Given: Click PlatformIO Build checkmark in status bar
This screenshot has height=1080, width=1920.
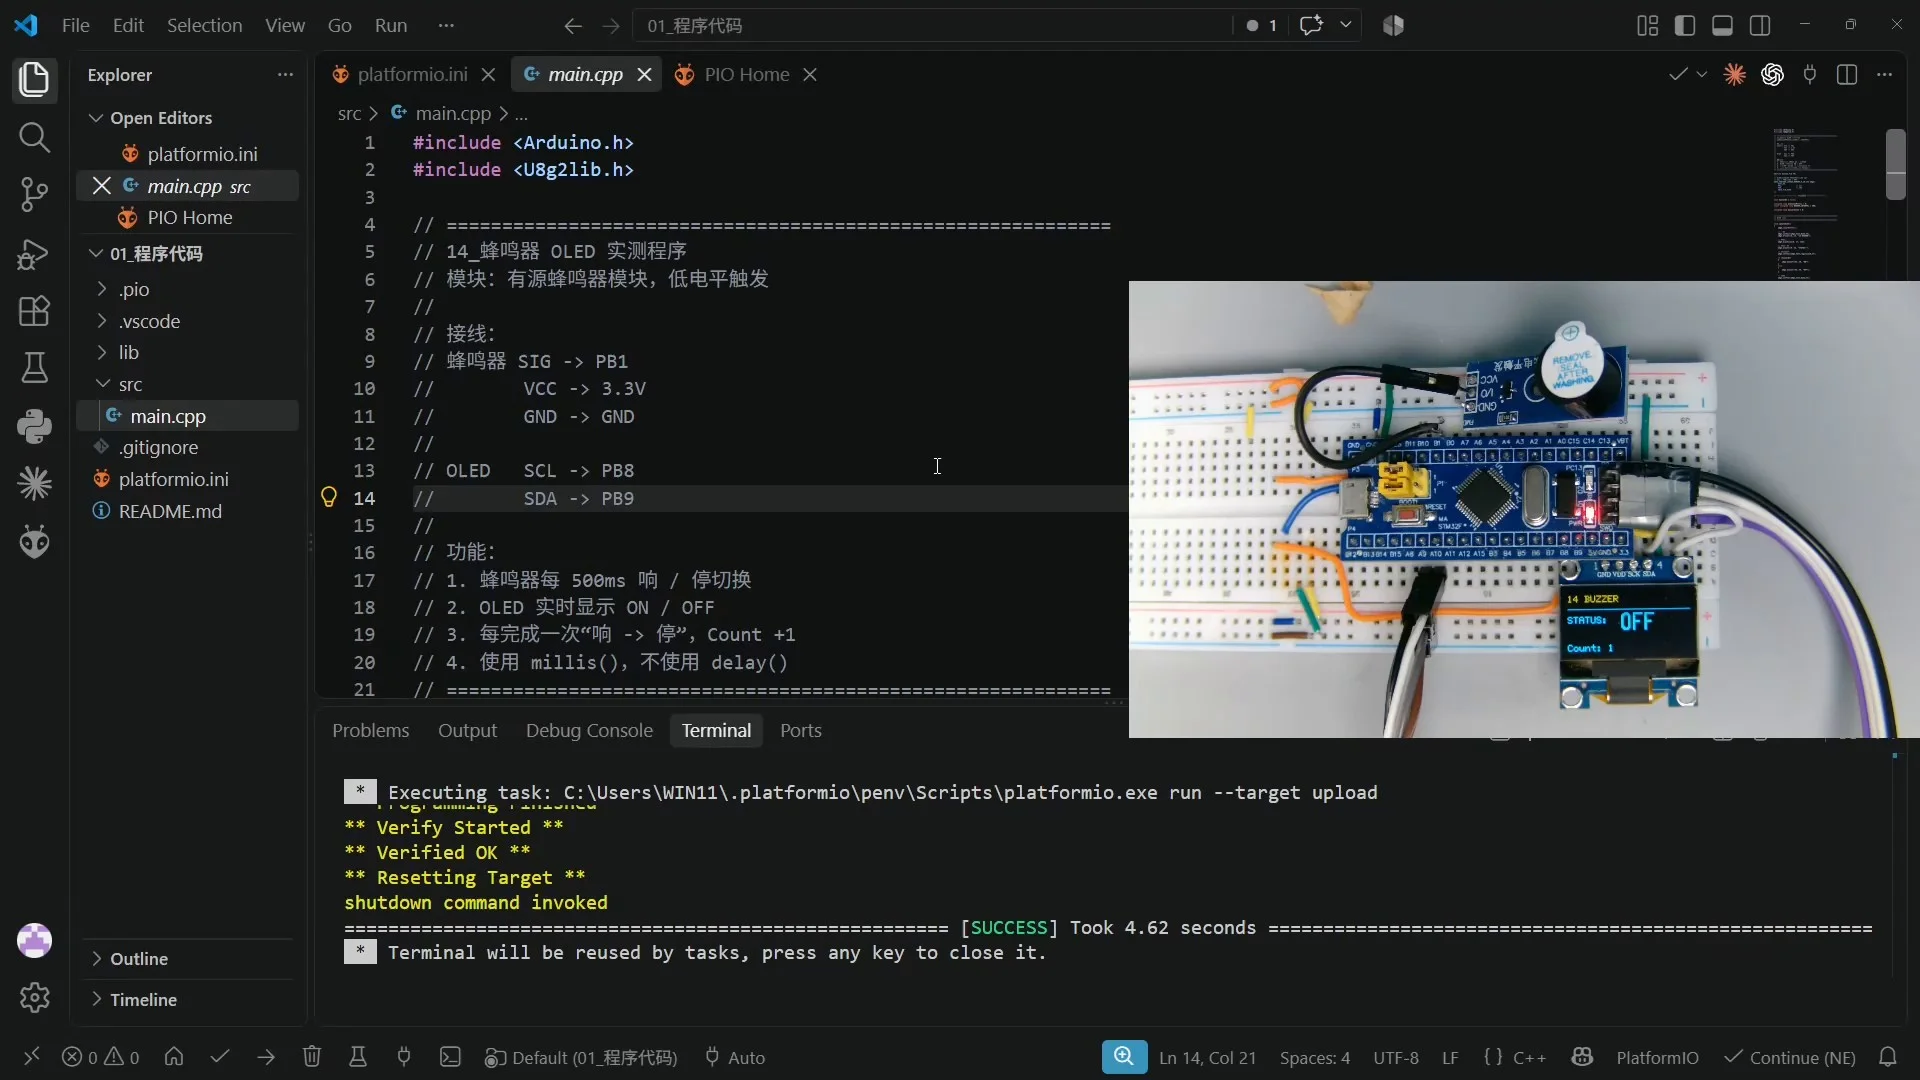Looking at the screenshot, I should point(220,1057).
